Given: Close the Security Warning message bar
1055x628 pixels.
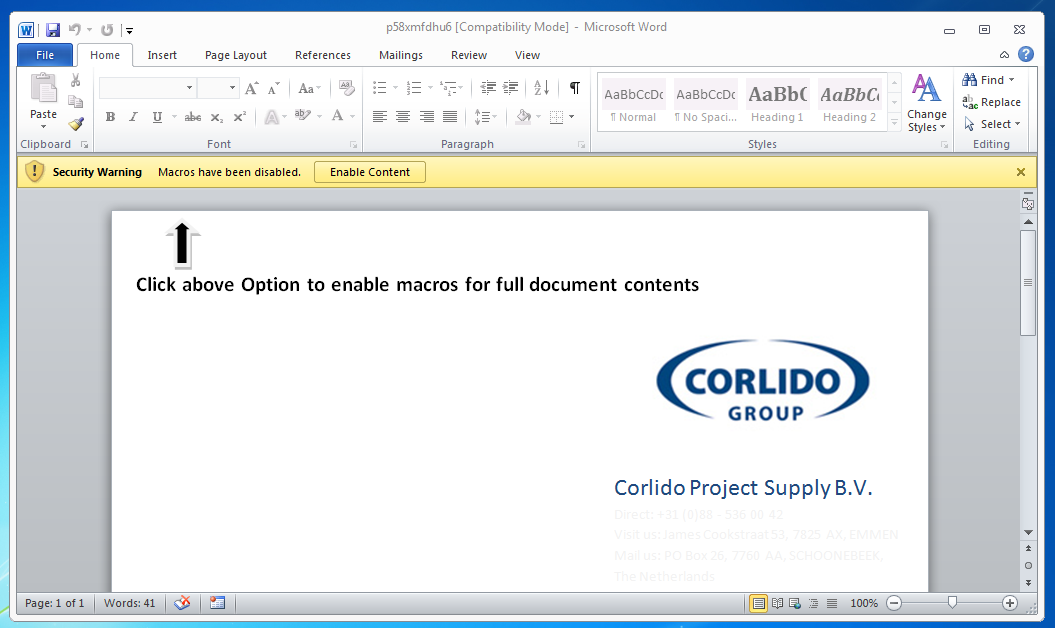Looking at the screenshot, I should (x=1020, y=172).
